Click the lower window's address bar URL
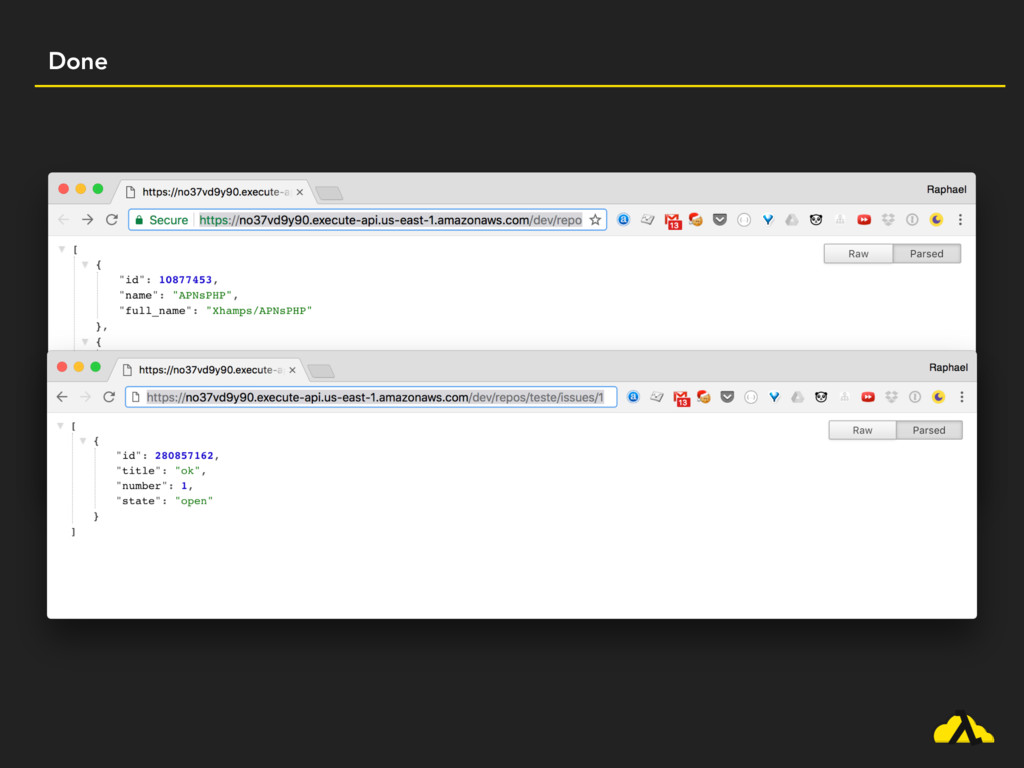The height and width of the screenshot is (768, 1024). click(x=374, y=397)
